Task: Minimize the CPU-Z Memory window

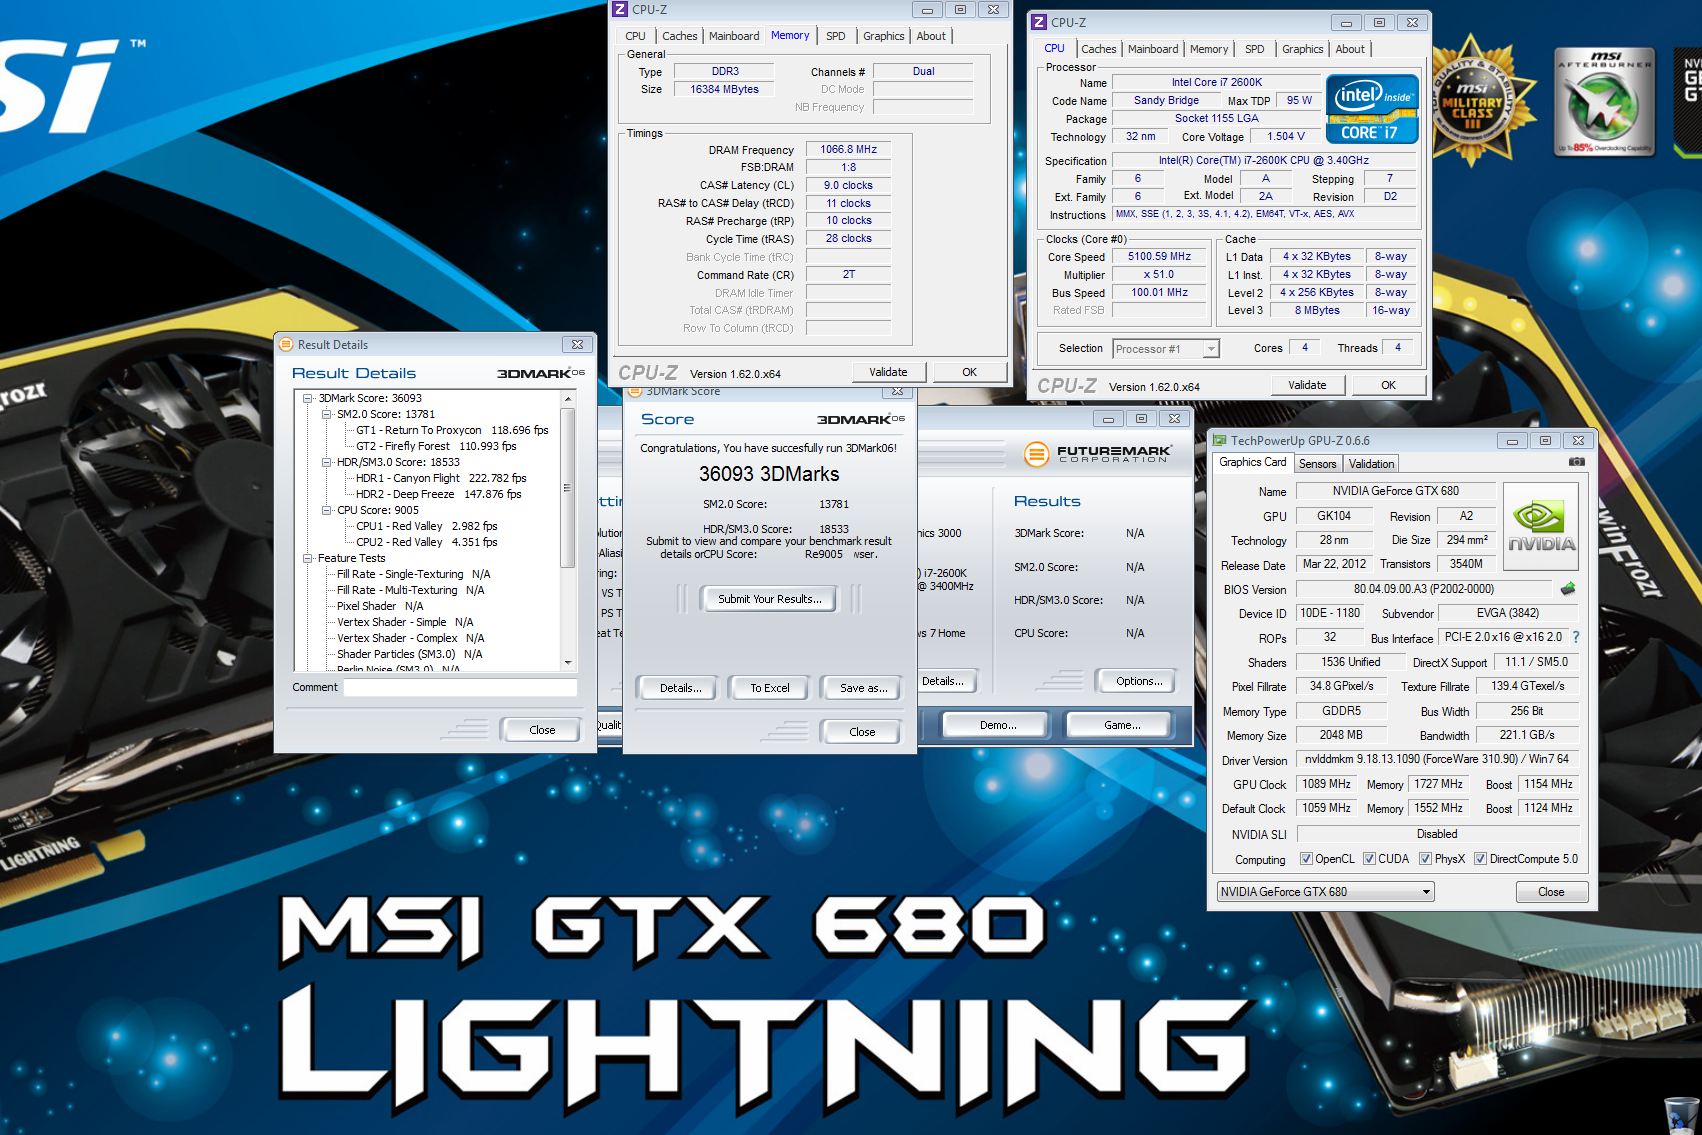Action: (927, 9)
